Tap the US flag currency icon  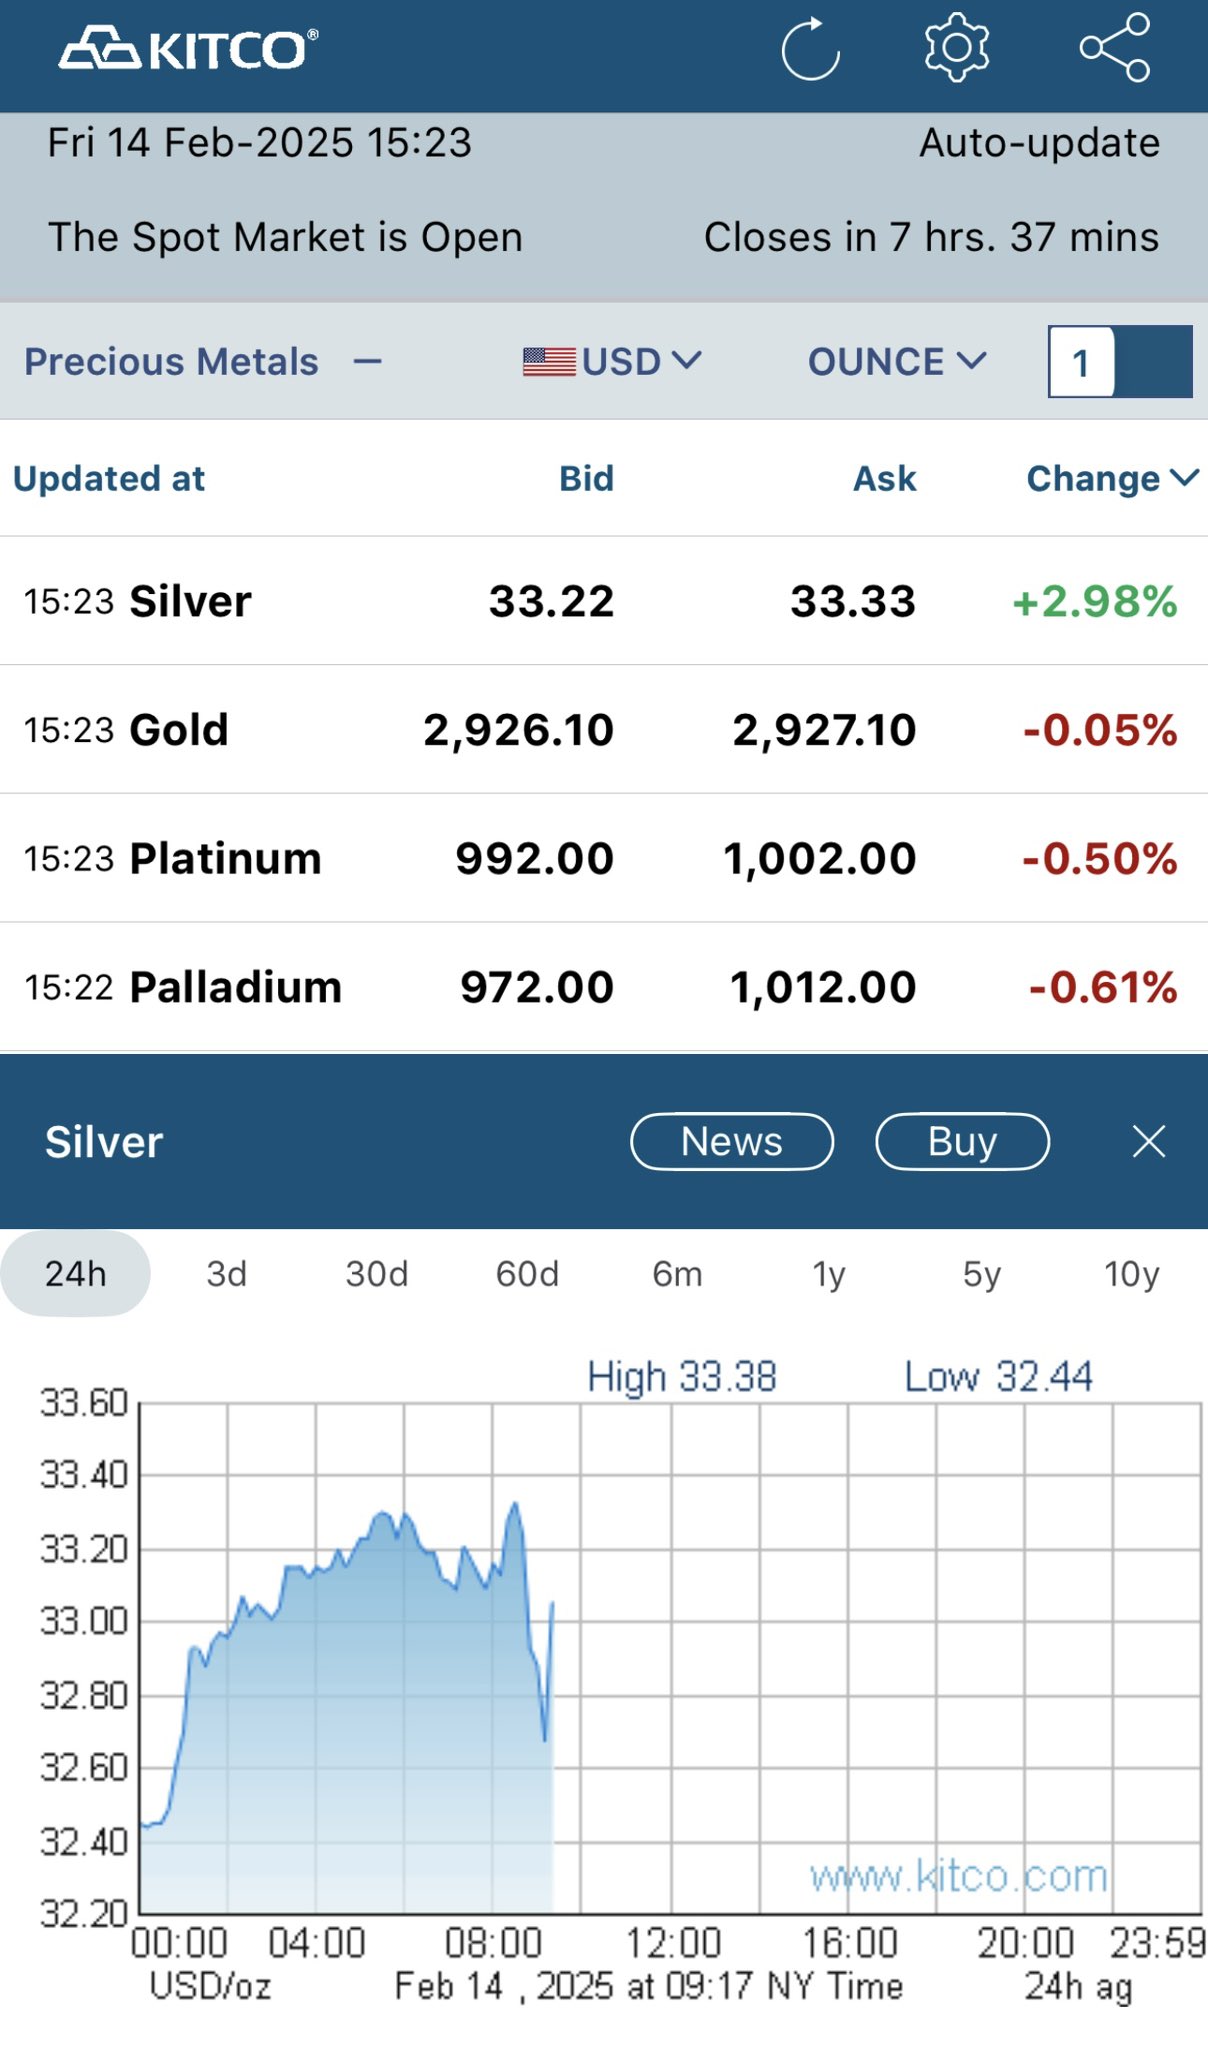pyautogui.click(x=549, y=361)
